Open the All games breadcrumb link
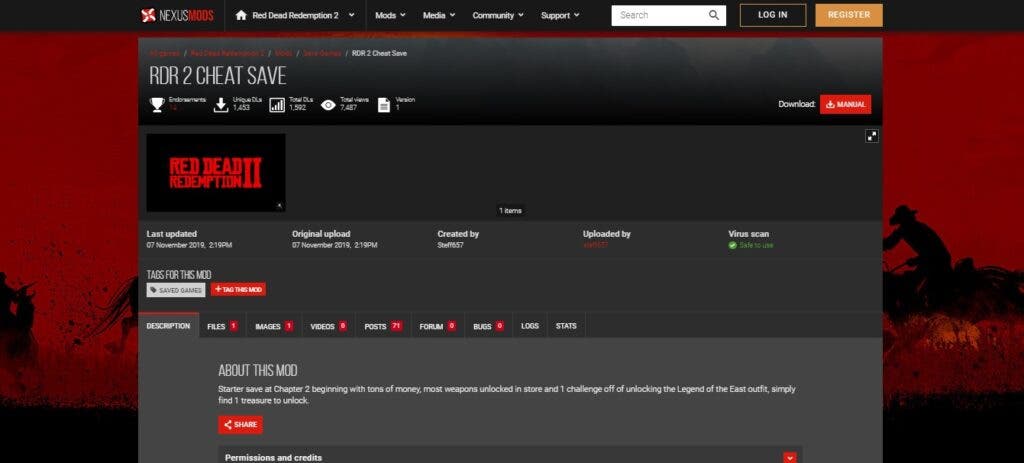This screenshot has width=1024, height=463. [x=164, y=53]
